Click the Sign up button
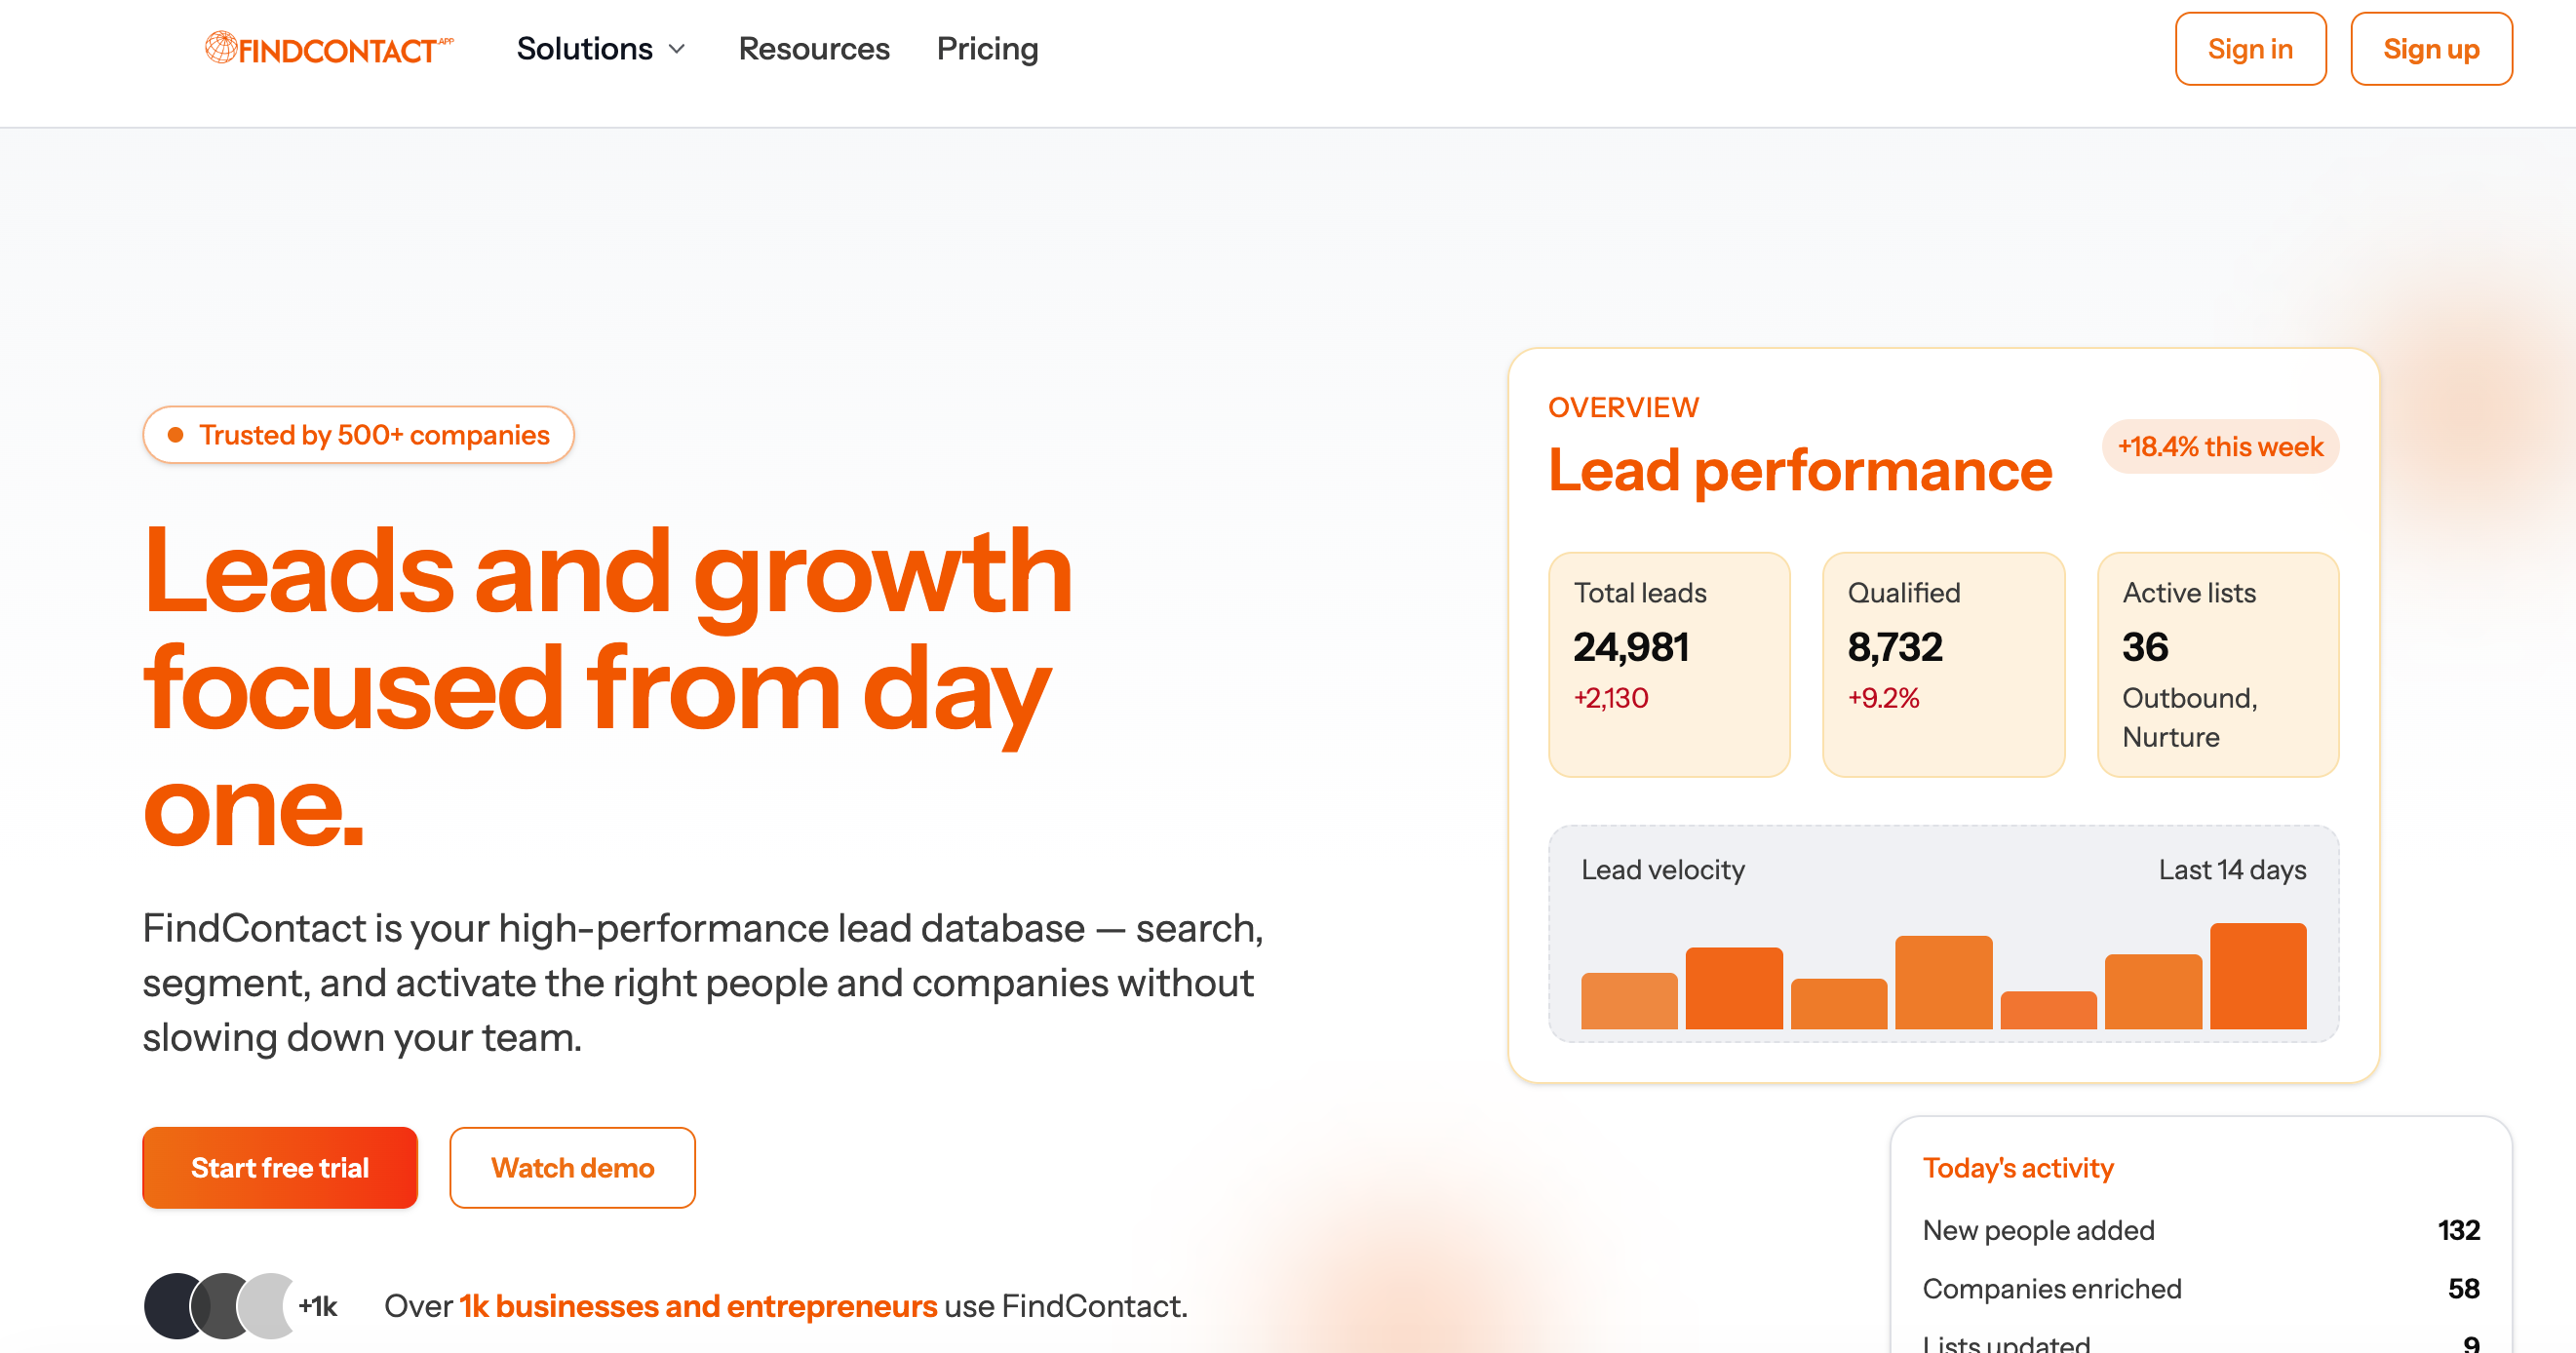The width and height of the screenshot is (2576, 1353). (x=2431, y=48)
